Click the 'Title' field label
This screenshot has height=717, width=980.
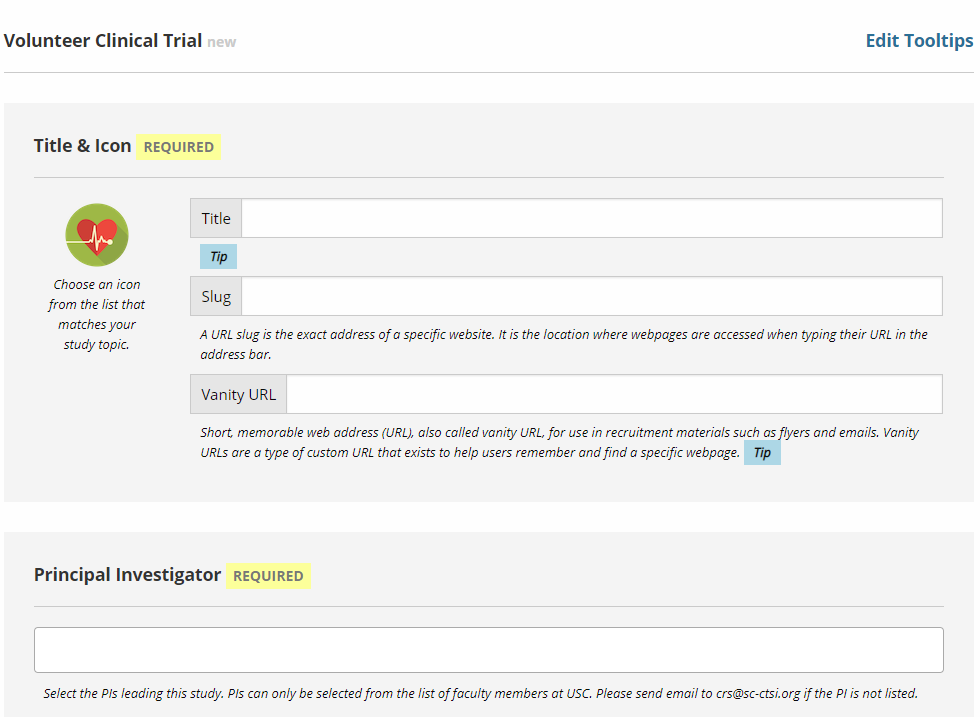tap(215, 217)
